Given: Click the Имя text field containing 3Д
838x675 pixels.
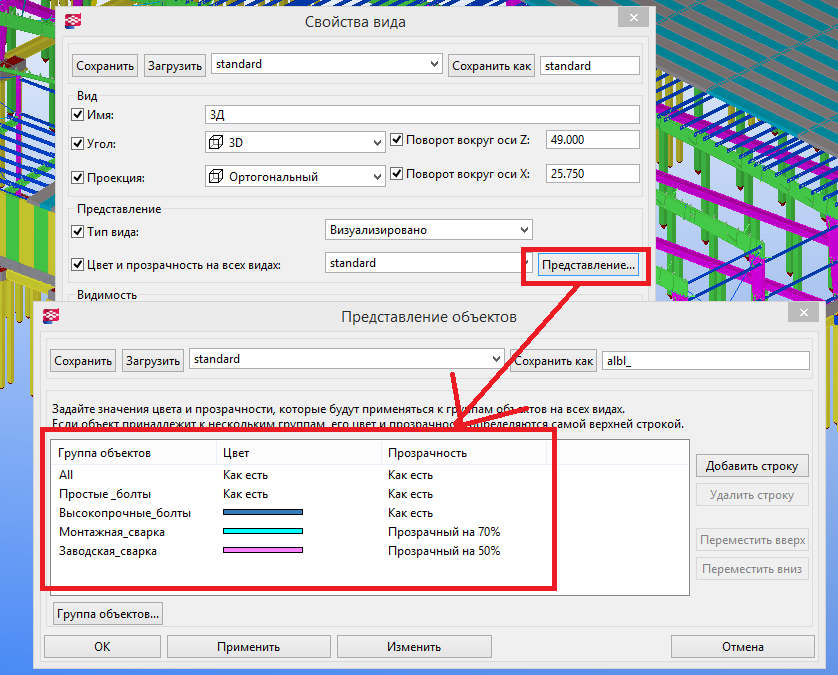Looking at the screenshot, I should [420, 115].
